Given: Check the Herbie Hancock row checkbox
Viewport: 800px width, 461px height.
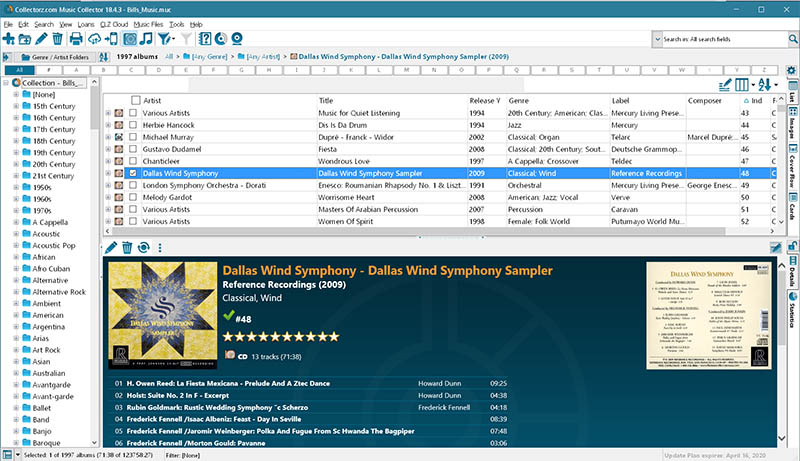Looking at the screenshot, I should click(133, 125).
